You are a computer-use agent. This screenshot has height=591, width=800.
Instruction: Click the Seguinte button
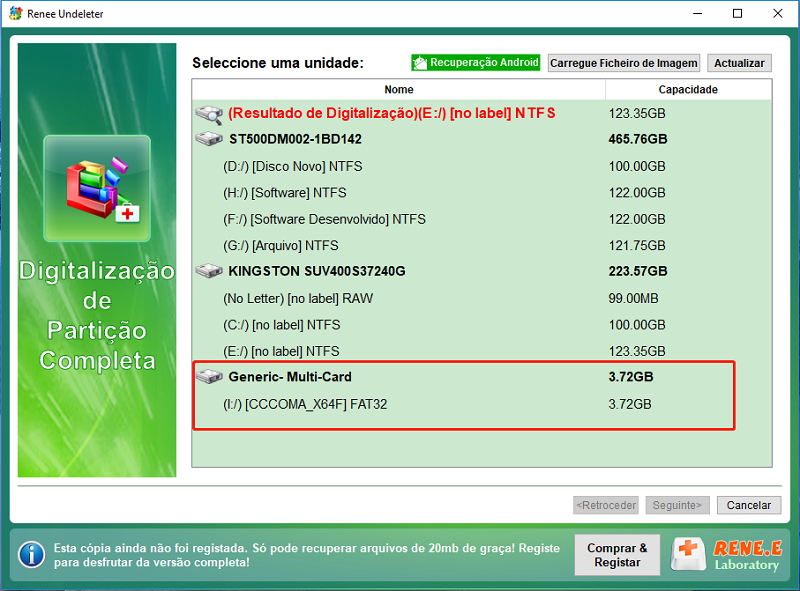click(x=677, y=505)
